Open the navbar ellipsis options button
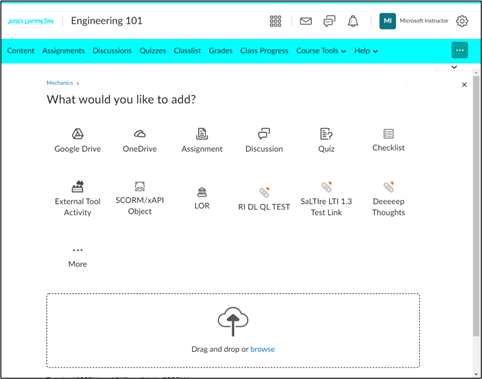The height and width of the screenshot is (379, 482). tap(460, 50)
